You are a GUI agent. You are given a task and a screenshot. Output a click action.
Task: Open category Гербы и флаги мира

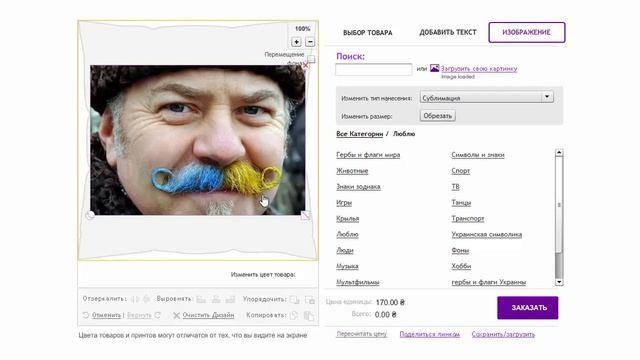click(368, 155)
